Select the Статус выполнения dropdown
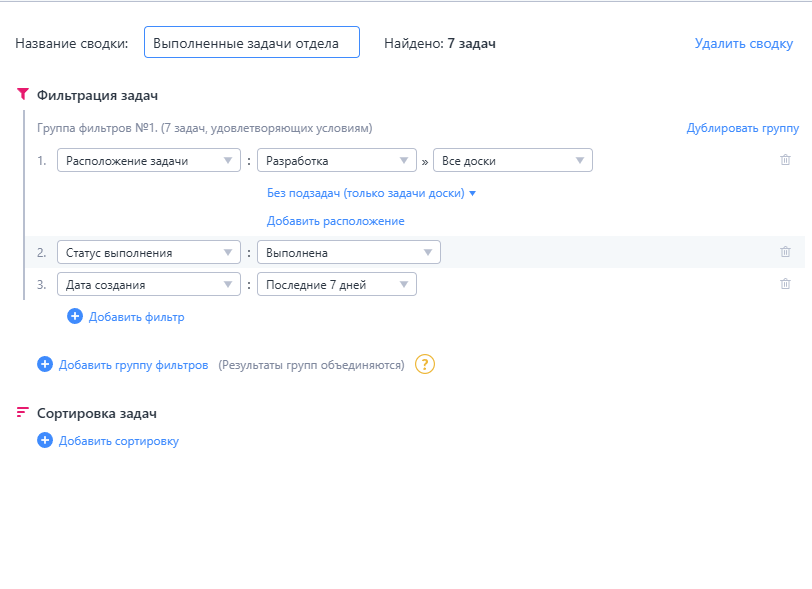812x589 pixels. pos(148,251)
